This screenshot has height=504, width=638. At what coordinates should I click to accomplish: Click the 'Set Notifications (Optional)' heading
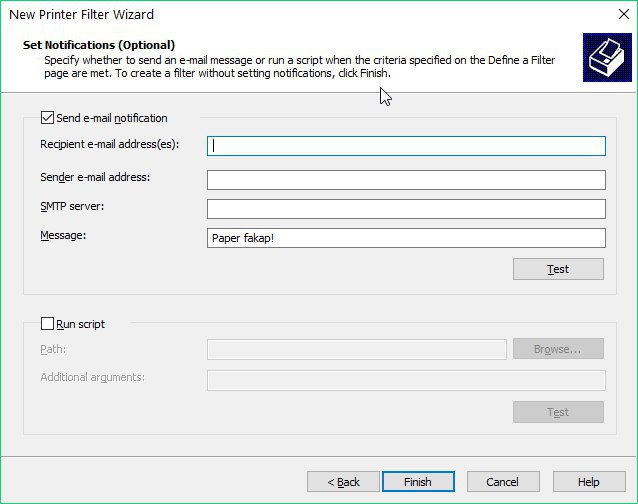(x=99, y=45)
